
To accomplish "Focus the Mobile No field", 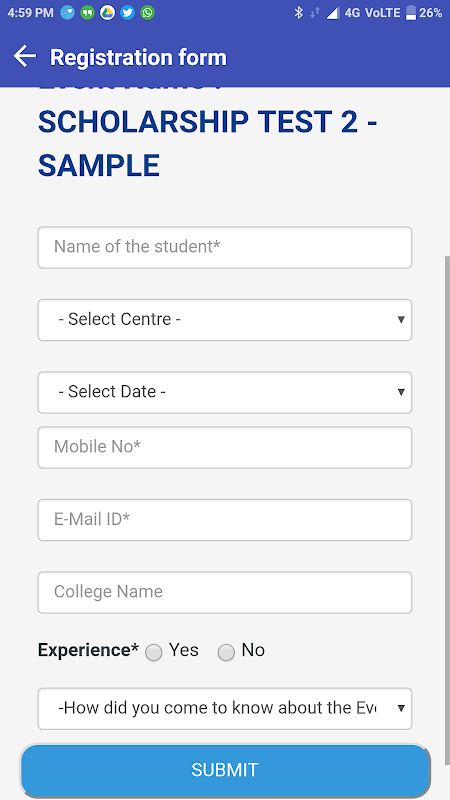I will point(224,447).
